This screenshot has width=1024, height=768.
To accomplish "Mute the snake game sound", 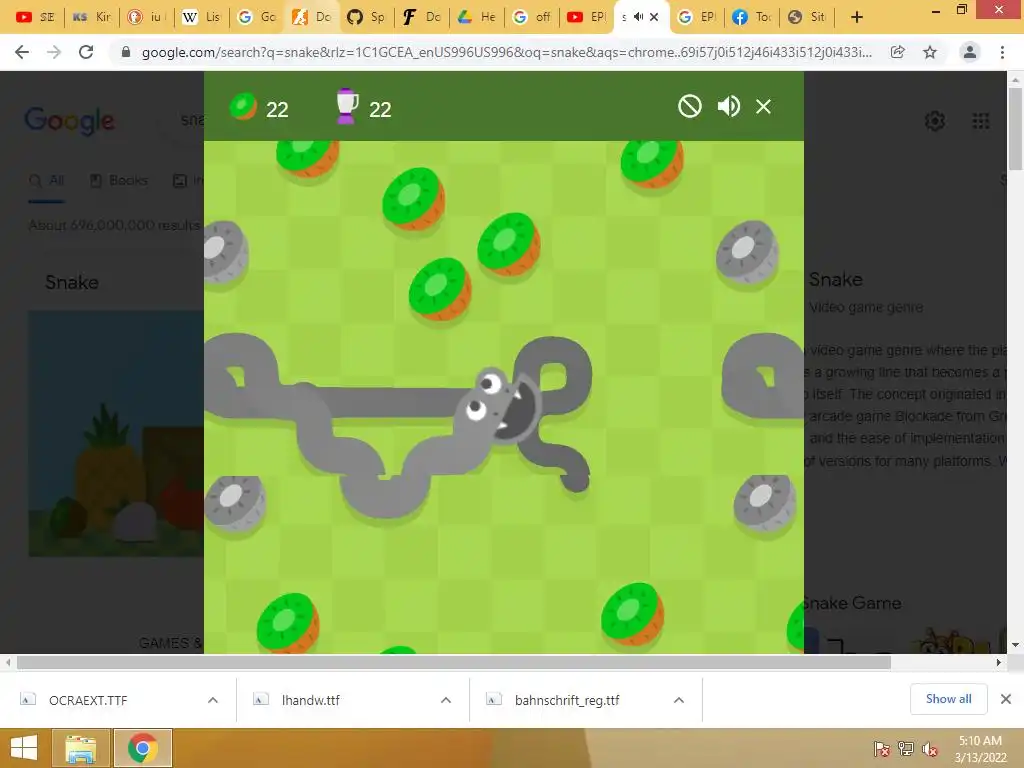I will (728, 106).
